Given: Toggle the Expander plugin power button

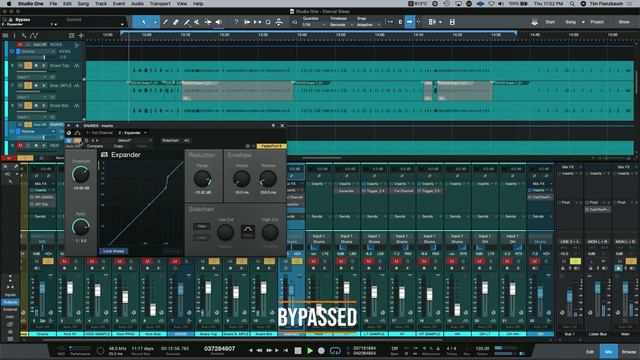Looking at the screenshot, I should tap(69, 140).
